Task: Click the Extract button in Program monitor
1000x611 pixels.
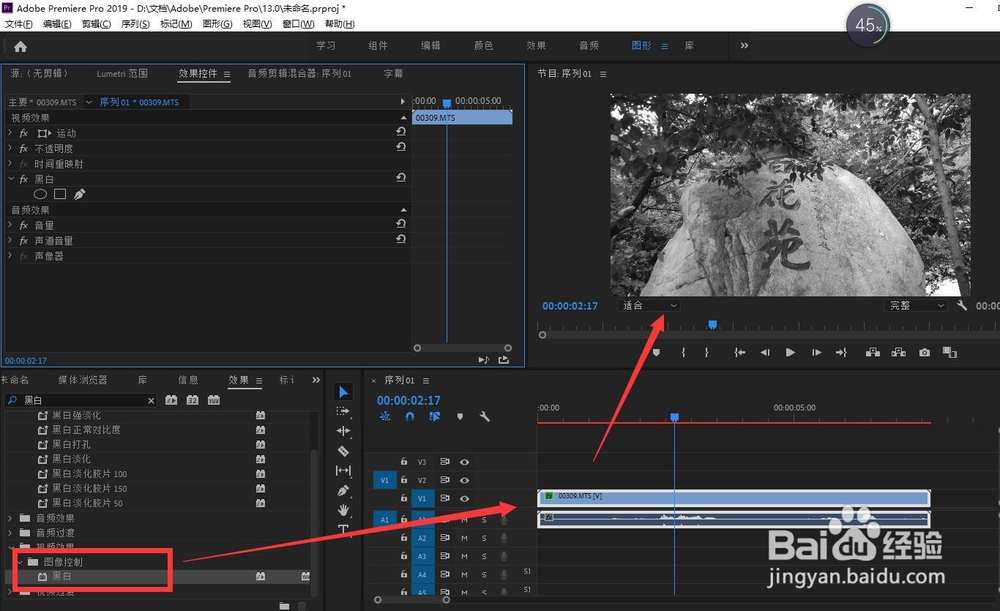Action: click(899, 352)
